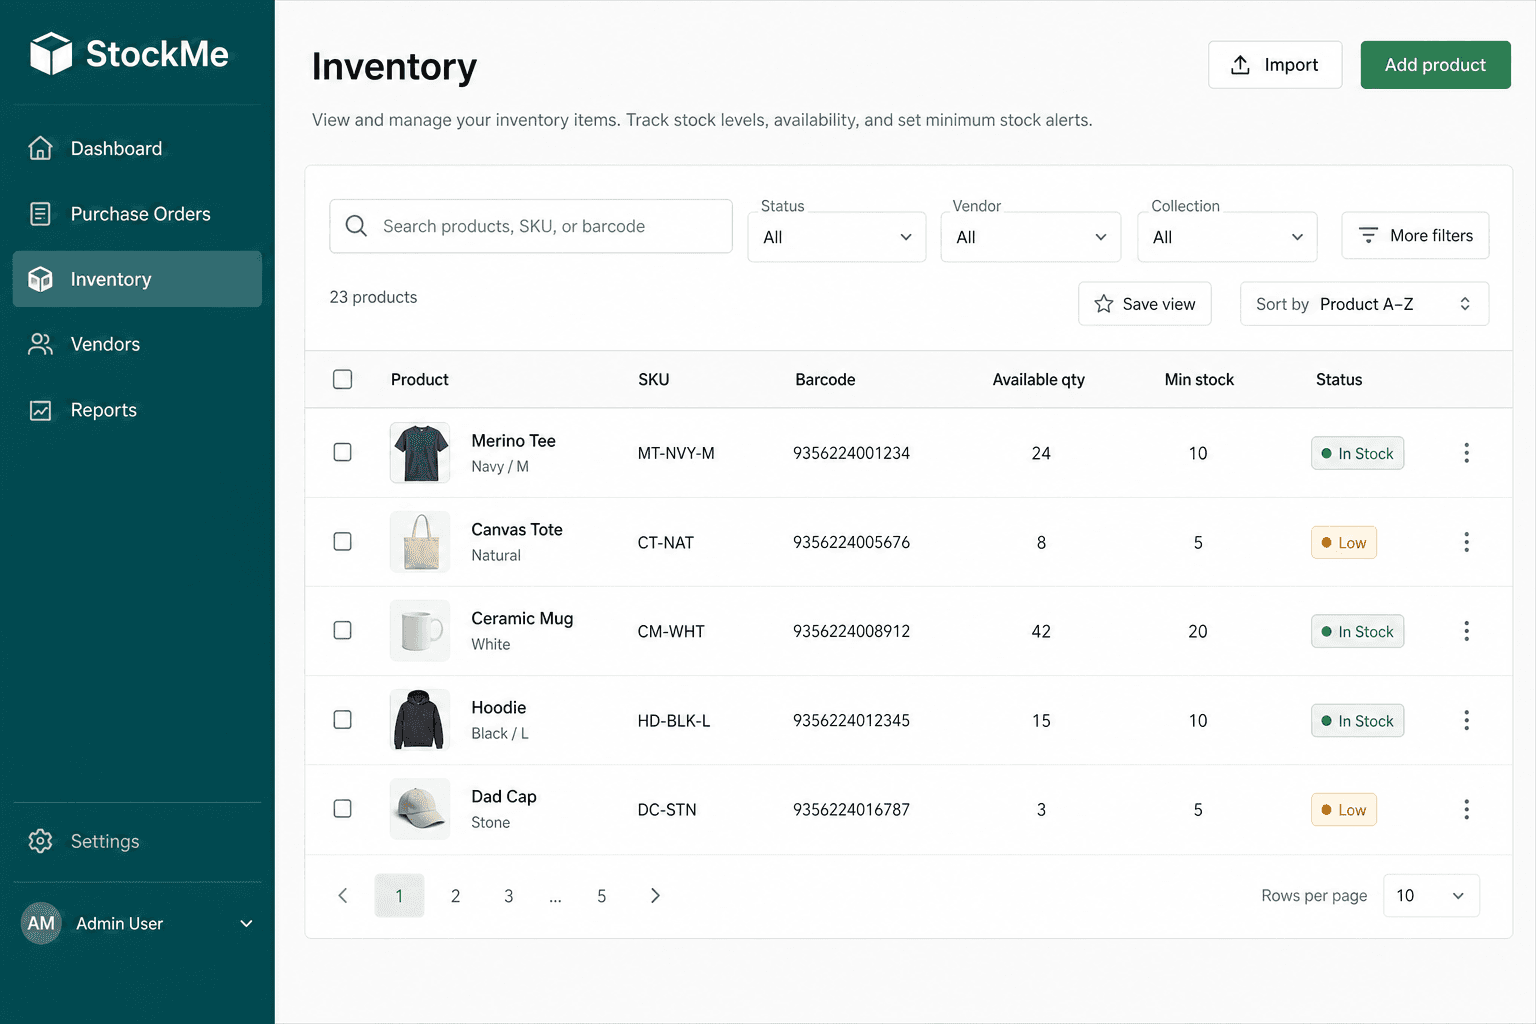This screenshot has width=1536, height=1024.
Task: Click the In Stock badge for Hoodie
Action: point(1357,721)
